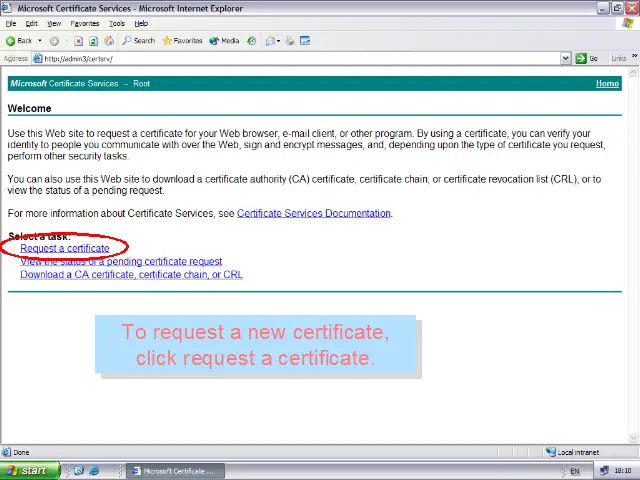
Task: Click the Go button
Action: [x=587, y=59]
